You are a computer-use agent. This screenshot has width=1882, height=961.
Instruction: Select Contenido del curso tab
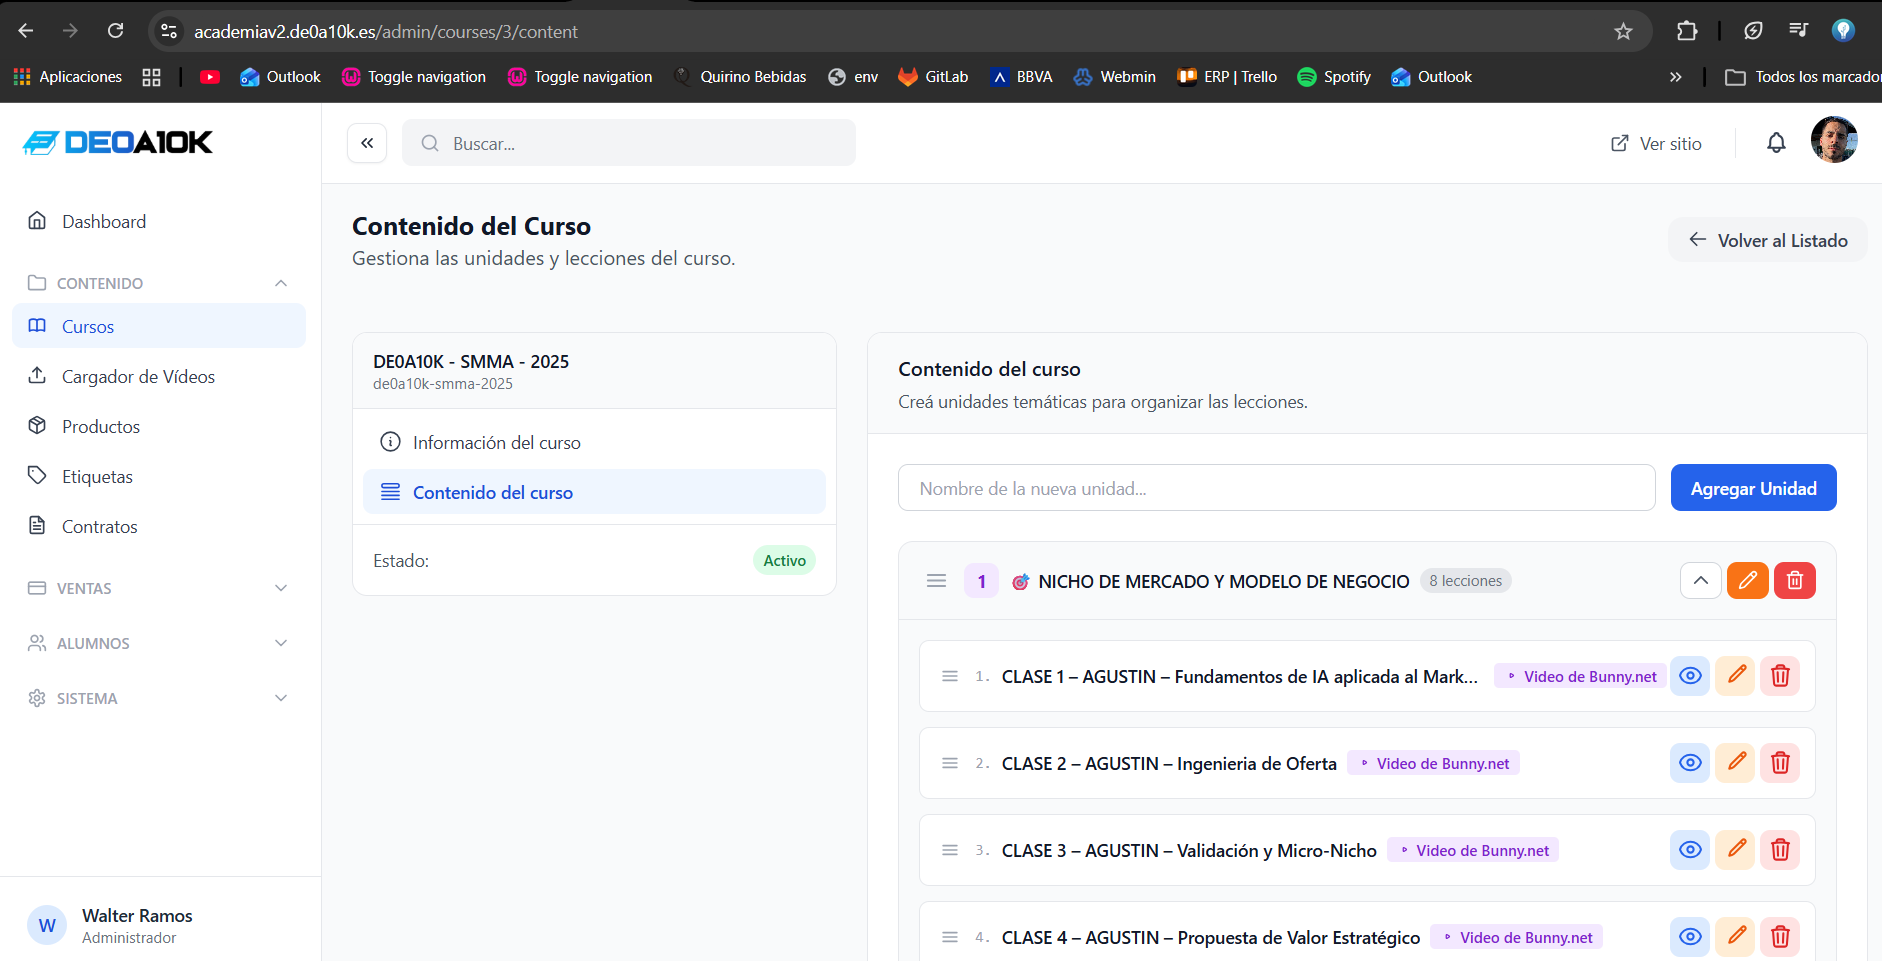click(594, 492)
